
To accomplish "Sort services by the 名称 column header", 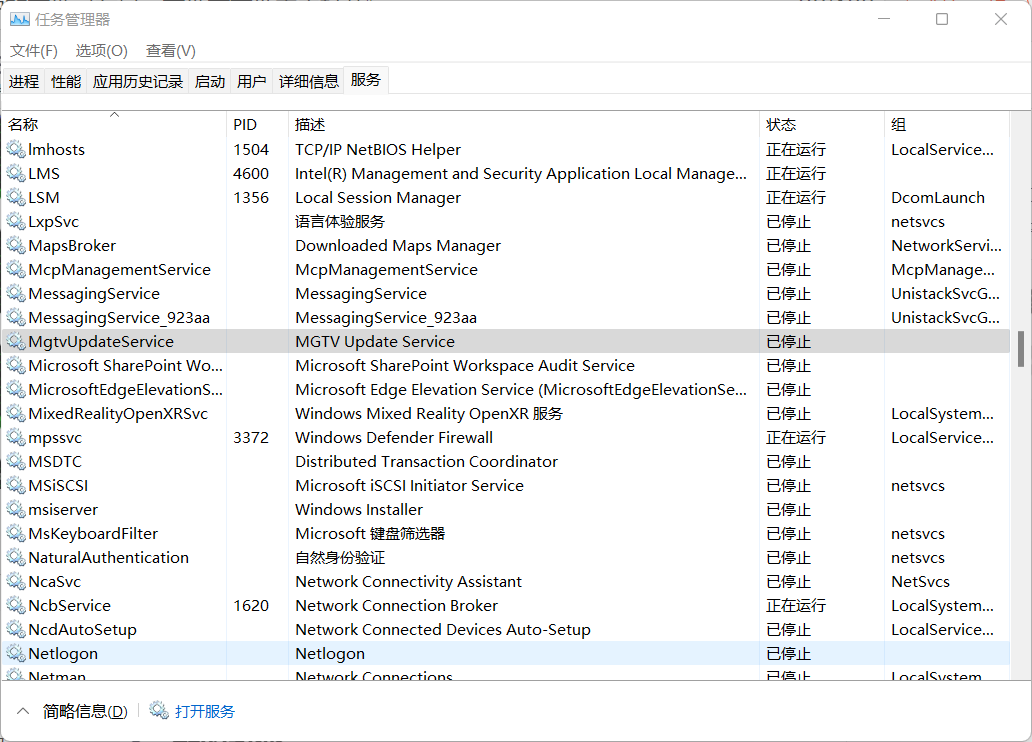I will 23,125.
